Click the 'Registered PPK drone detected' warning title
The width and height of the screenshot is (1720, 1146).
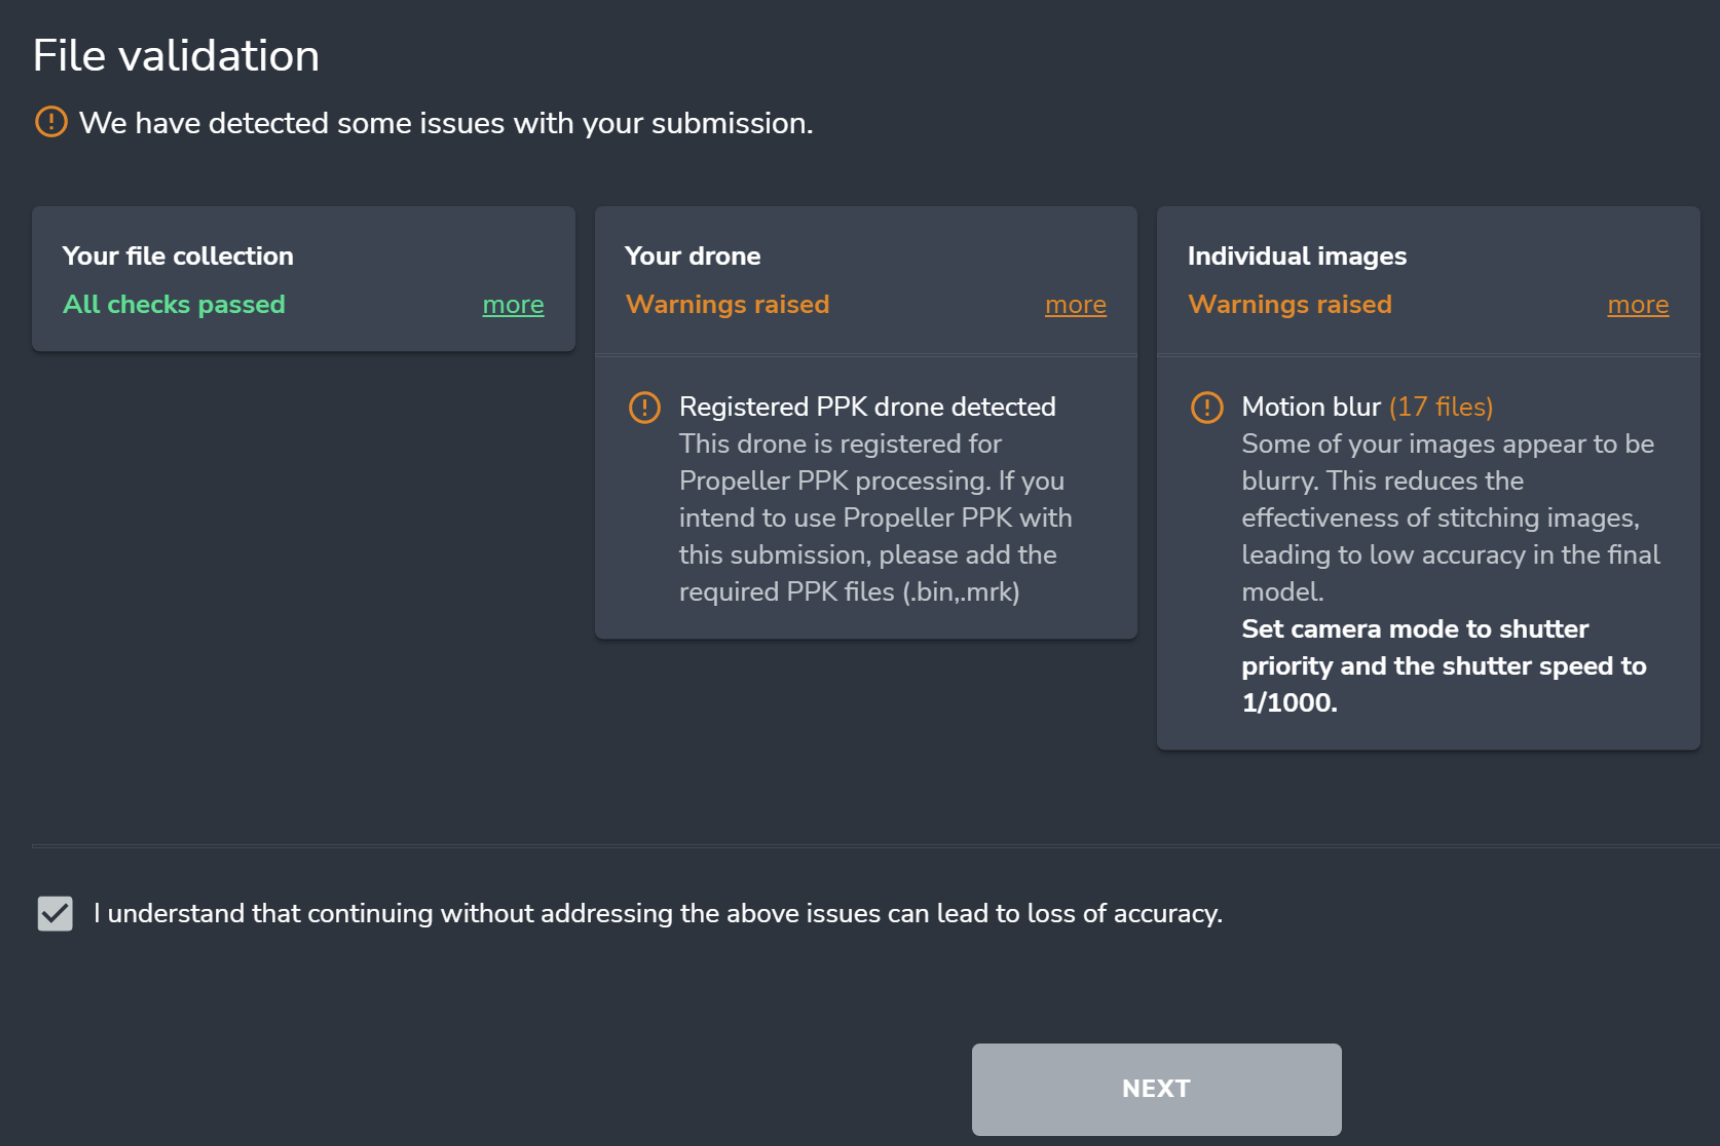coord(867,407)
